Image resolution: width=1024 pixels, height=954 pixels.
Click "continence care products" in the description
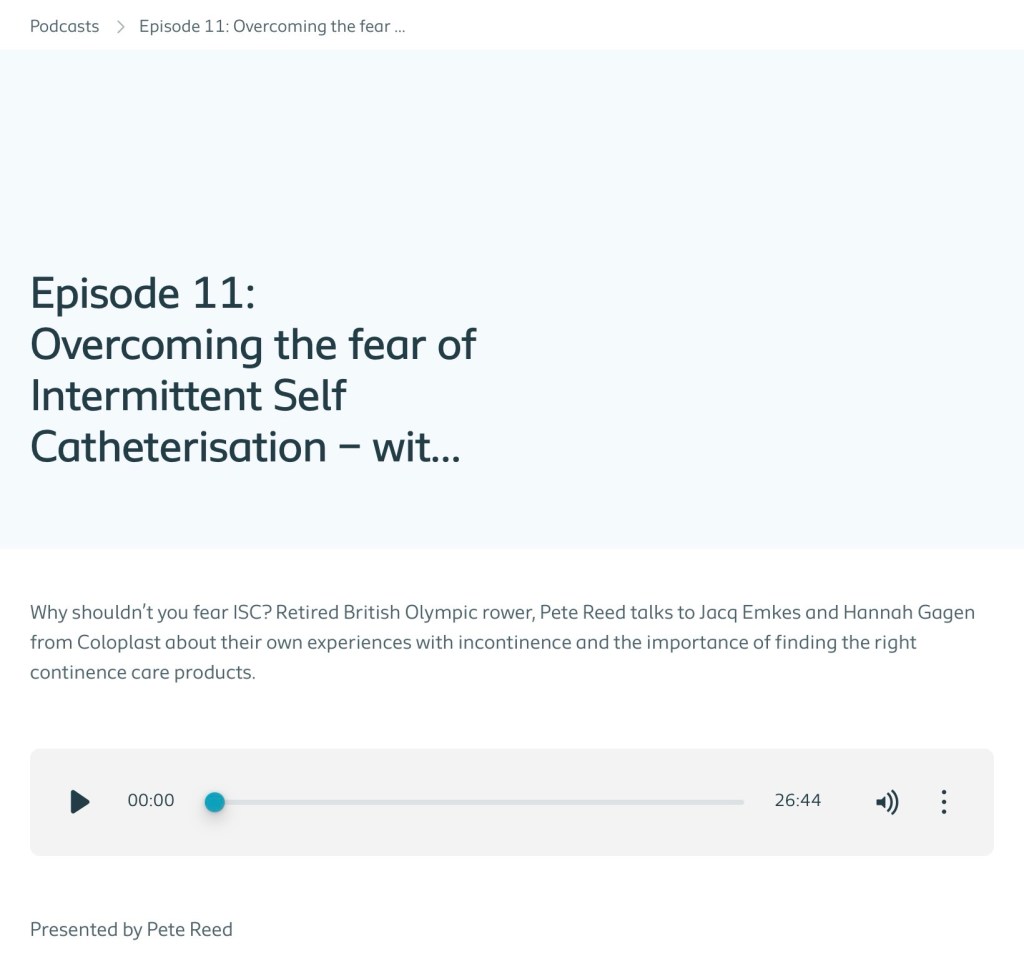pyautogui.click(x=141, y=672)
